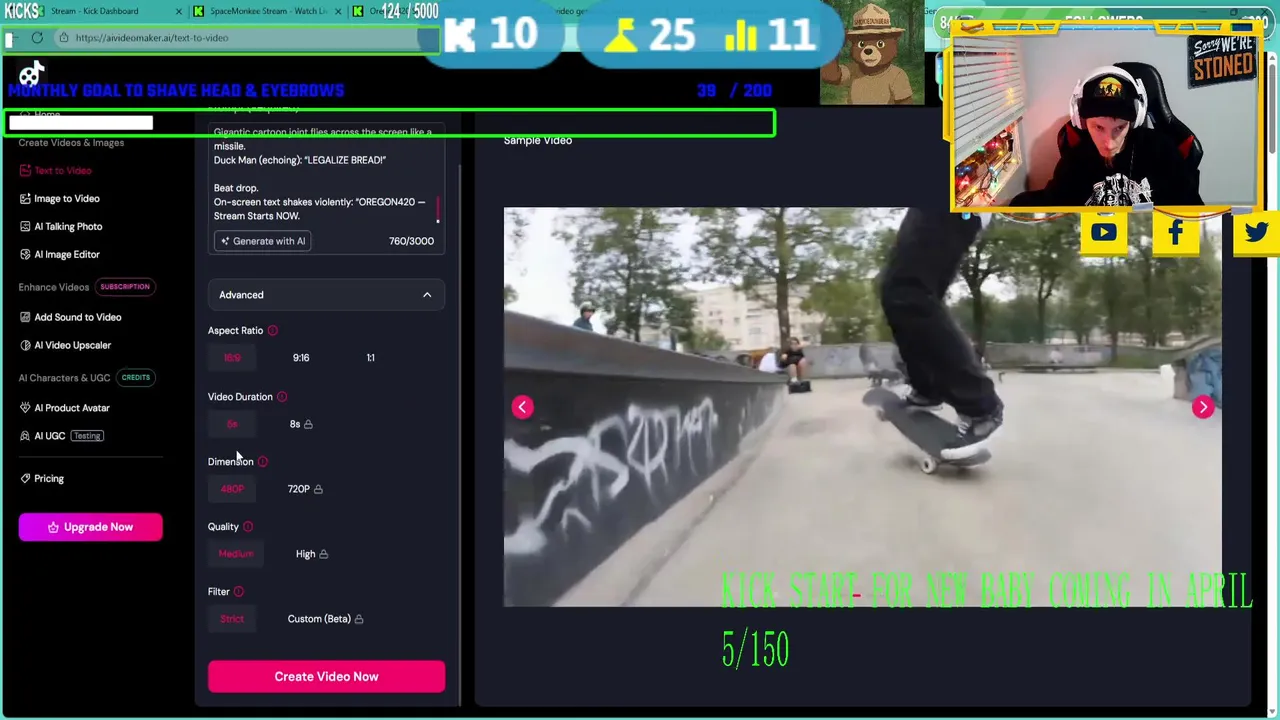Click the Create Videos & Images heading

[71, 143]
